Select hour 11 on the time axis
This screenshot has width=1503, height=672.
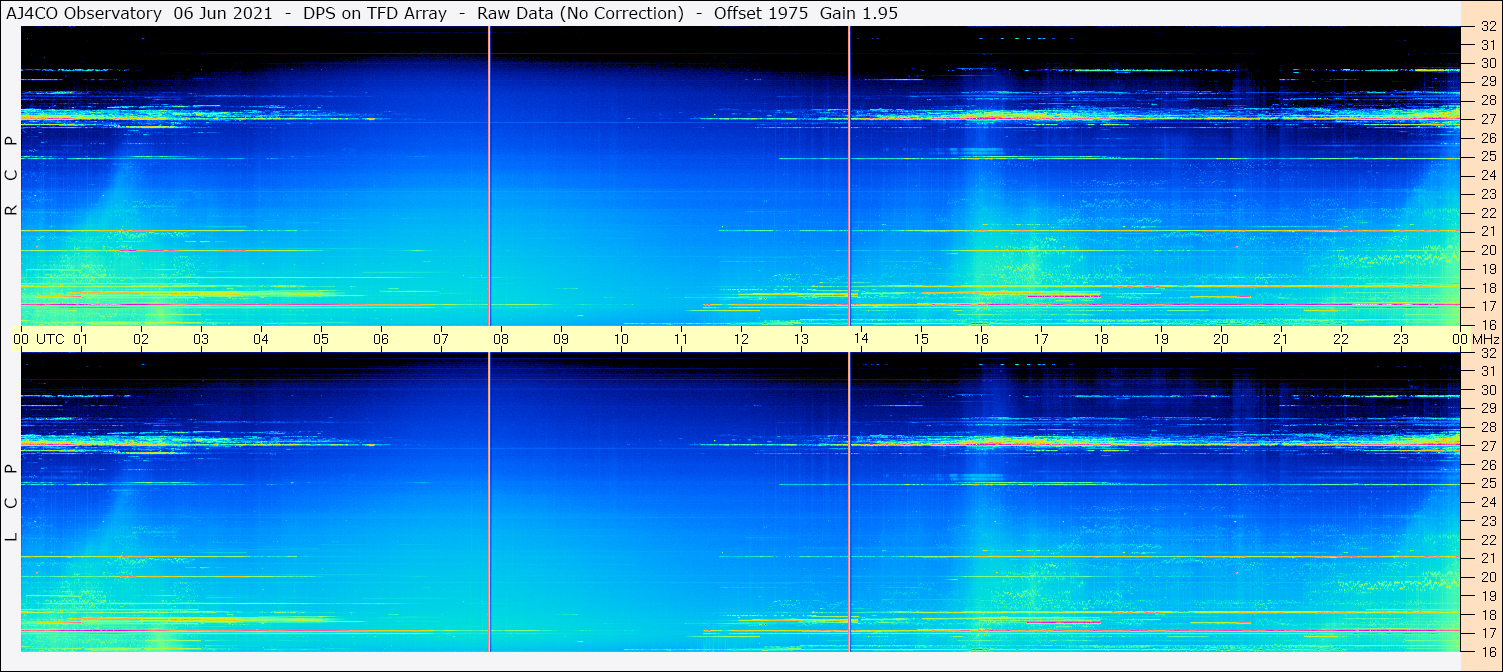[x=681, y=339]
